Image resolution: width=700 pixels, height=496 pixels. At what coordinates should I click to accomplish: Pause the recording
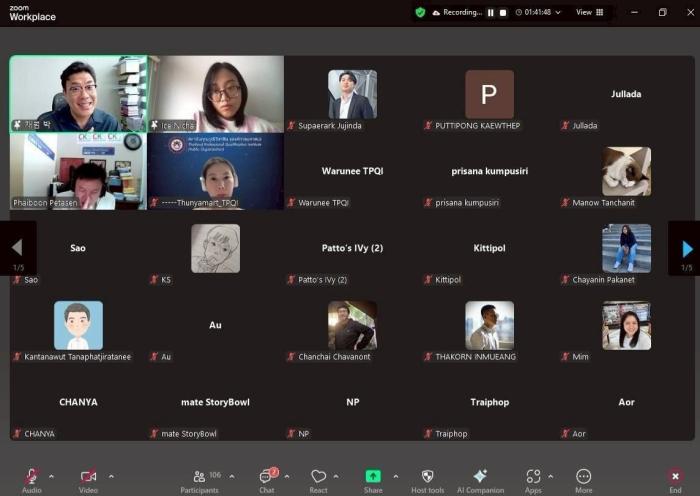pos(491,13)
